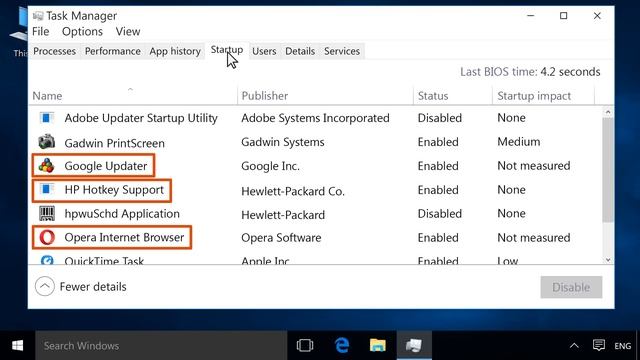
Task: Switch to the Users tab
Action: coord(264,51)
